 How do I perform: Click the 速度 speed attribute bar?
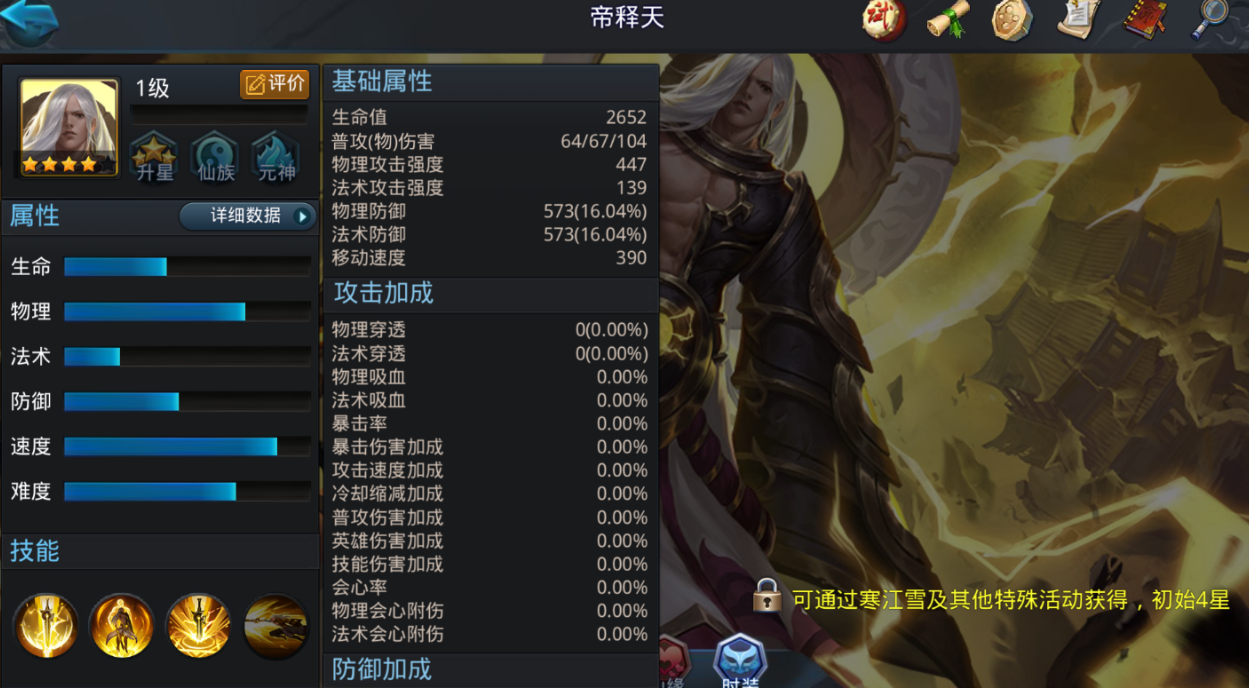[x=187, y=447]
